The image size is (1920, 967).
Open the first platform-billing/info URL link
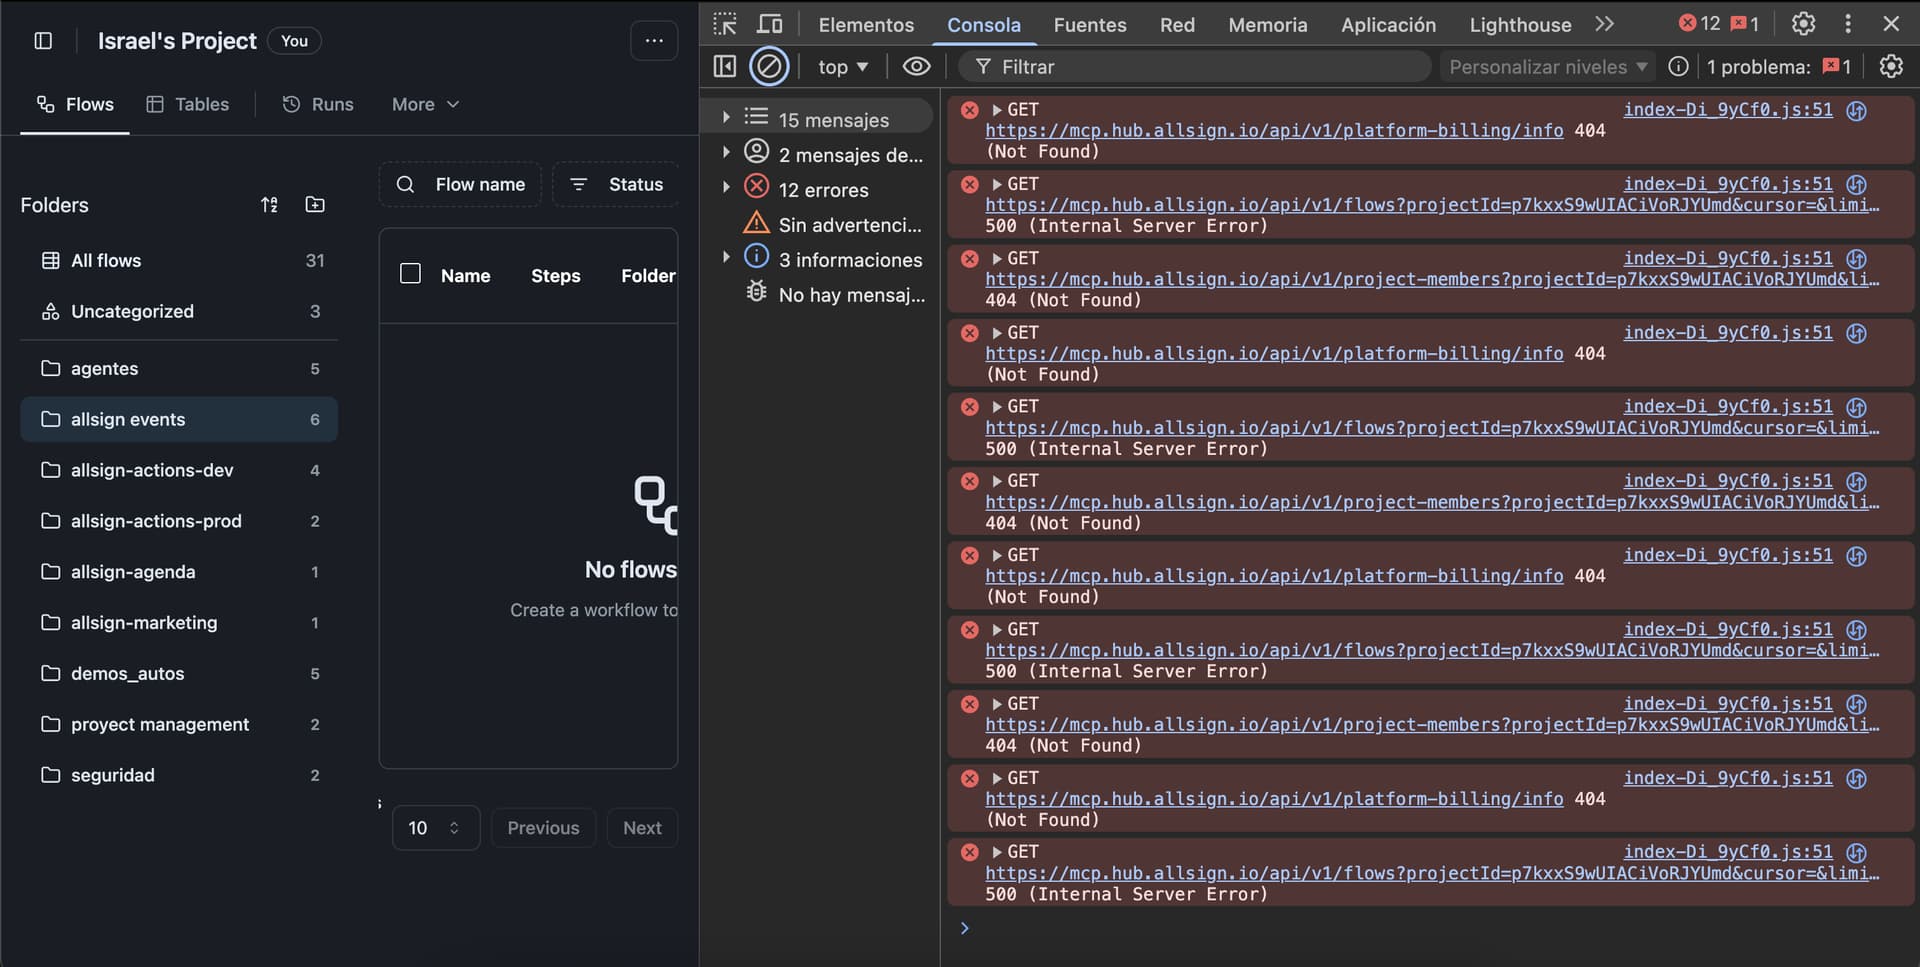tap(1273, 131)
